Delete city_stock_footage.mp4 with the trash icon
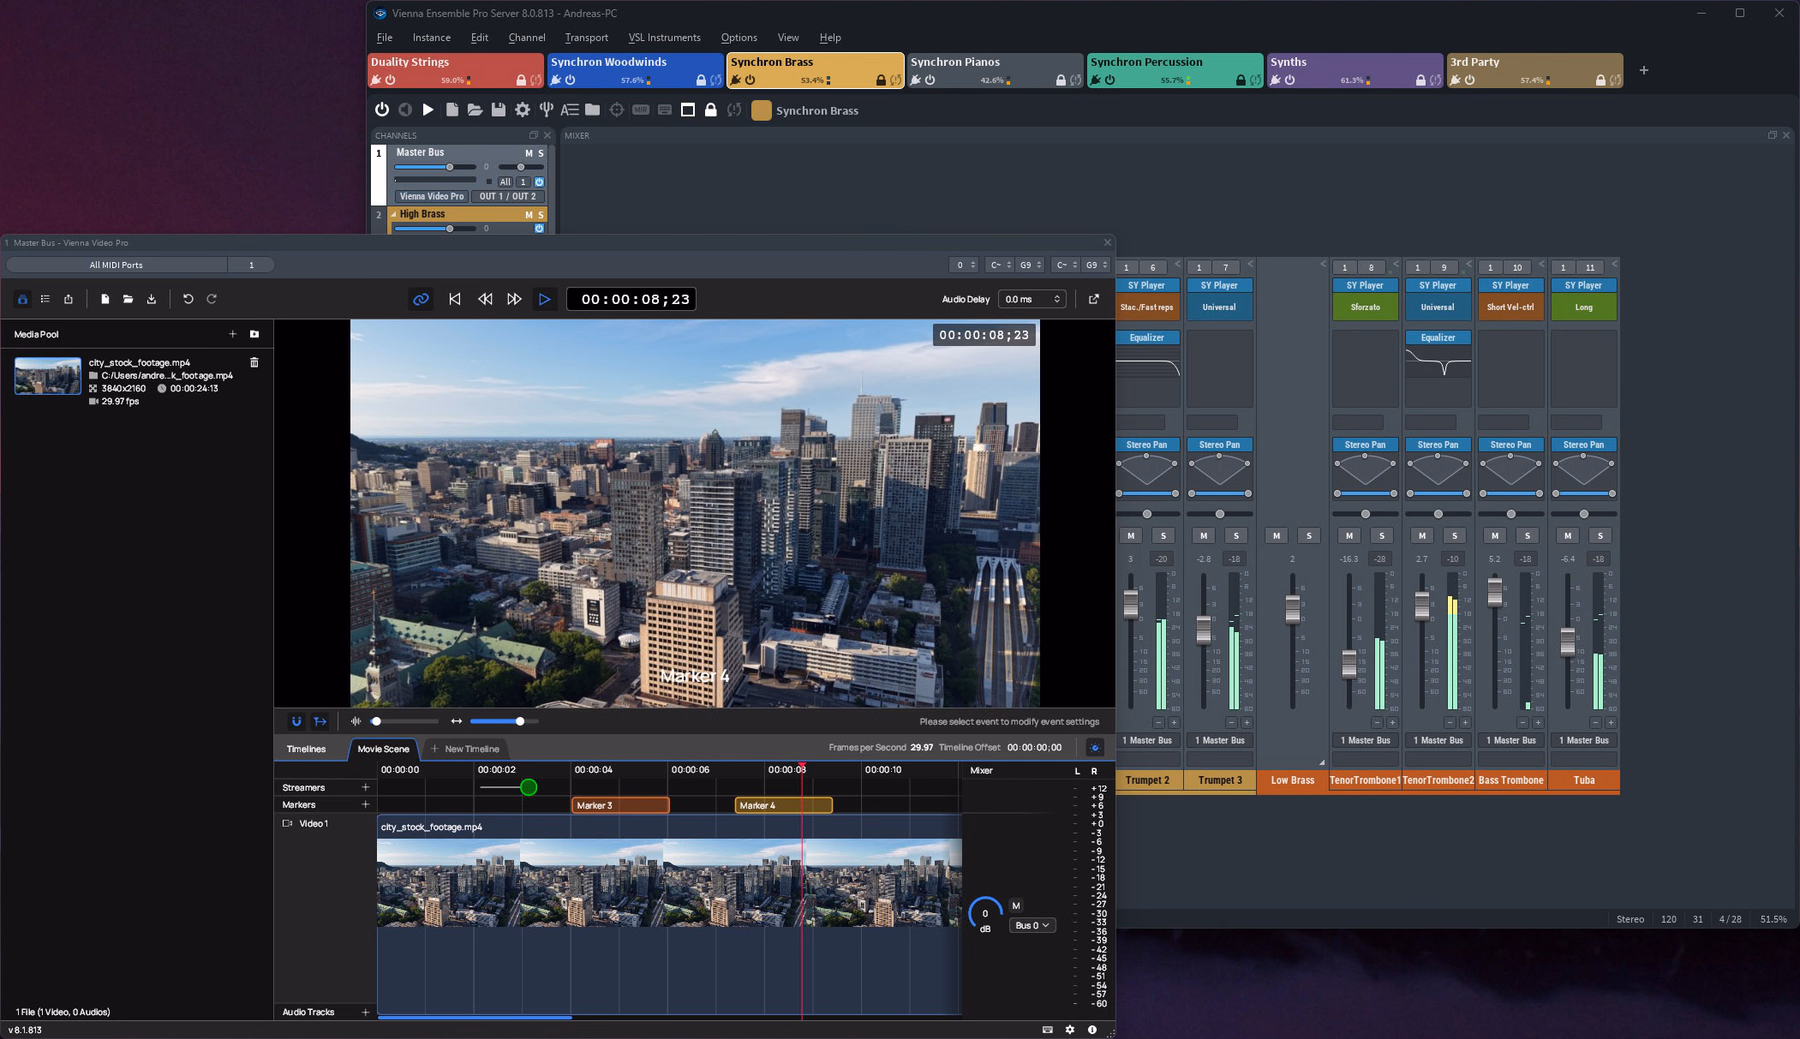Viewport: 1800px width, 1039px height. pos(254,362)
